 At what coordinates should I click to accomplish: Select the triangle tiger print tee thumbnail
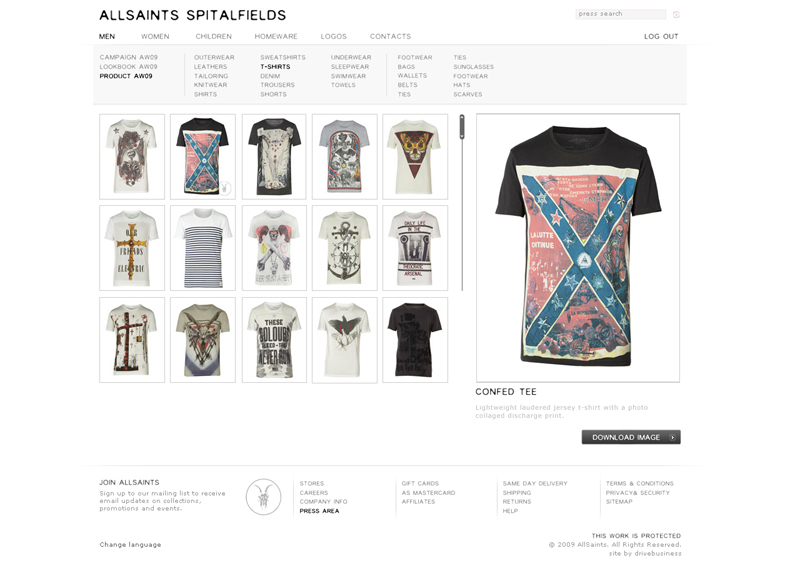click(415, 156)
